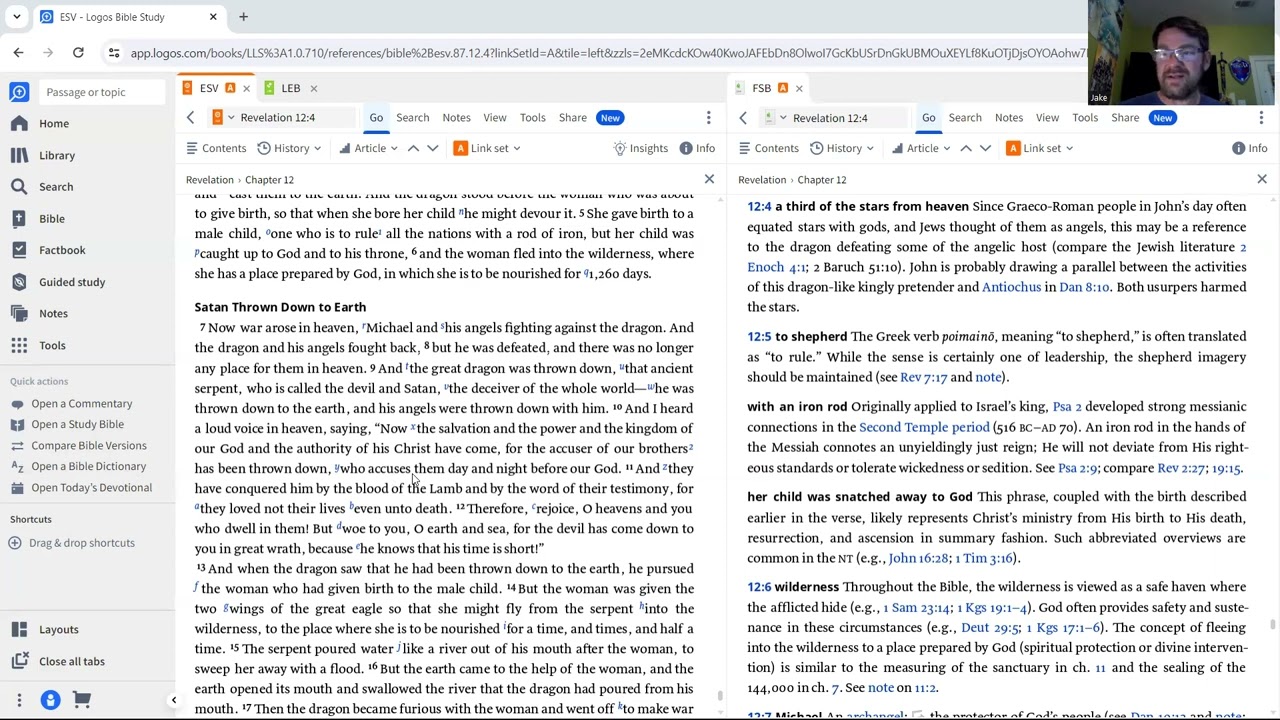This screenshot has width=1280, height=720.
Task: Open Contents in the ESV panel
Action: tap(216, 148)
